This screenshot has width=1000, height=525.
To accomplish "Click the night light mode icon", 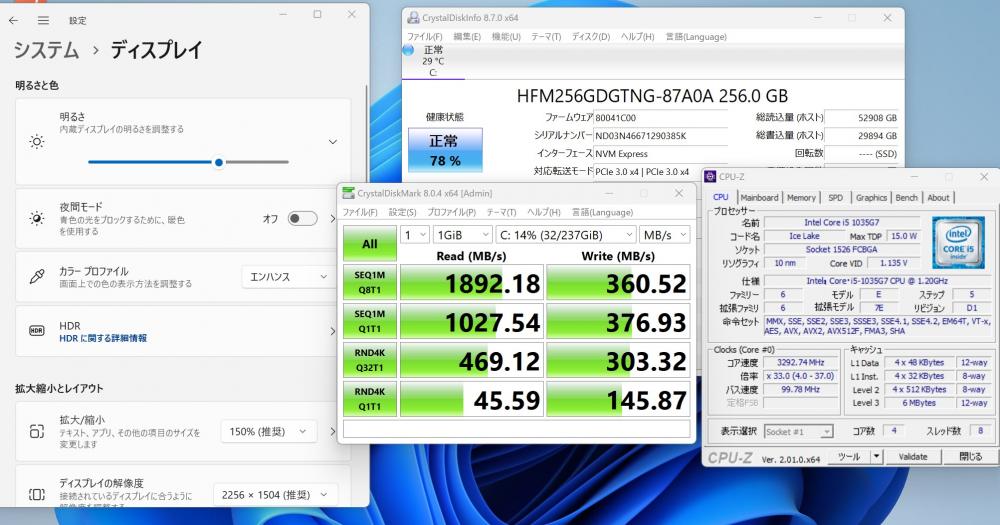I will (x=37, y=219).
